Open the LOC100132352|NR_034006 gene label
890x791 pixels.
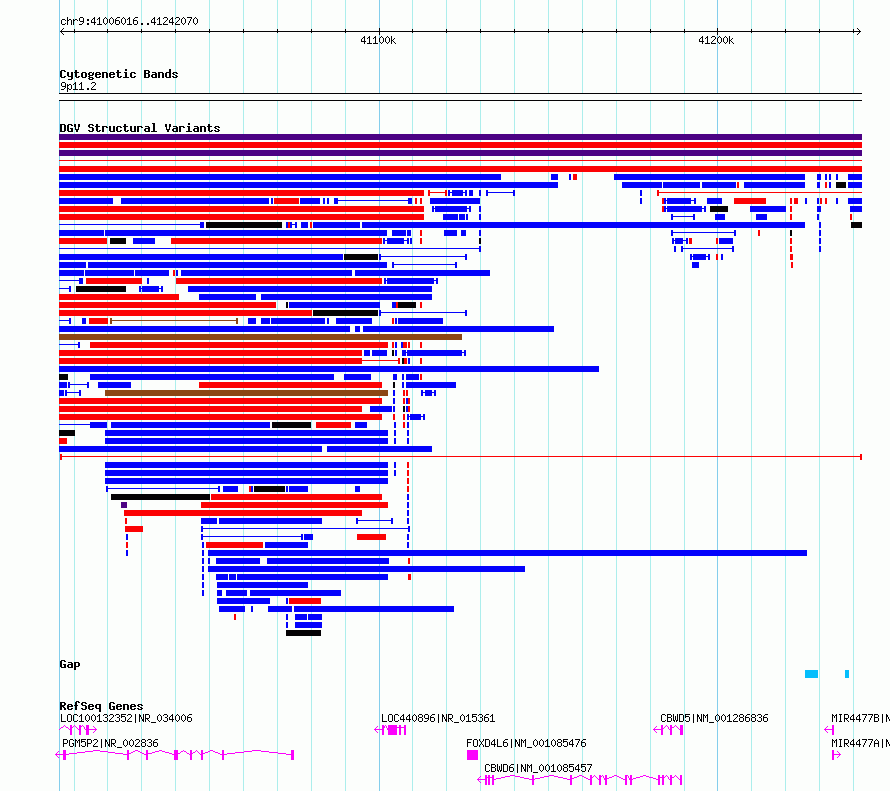tap(126, 718)
